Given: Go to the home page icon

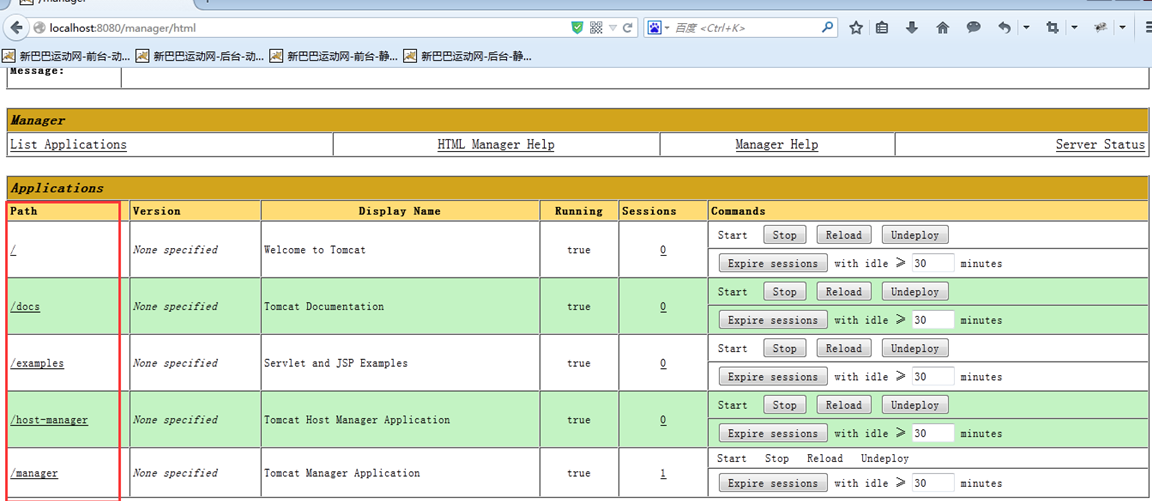Looking at the screenshot, I should point(943,28).
